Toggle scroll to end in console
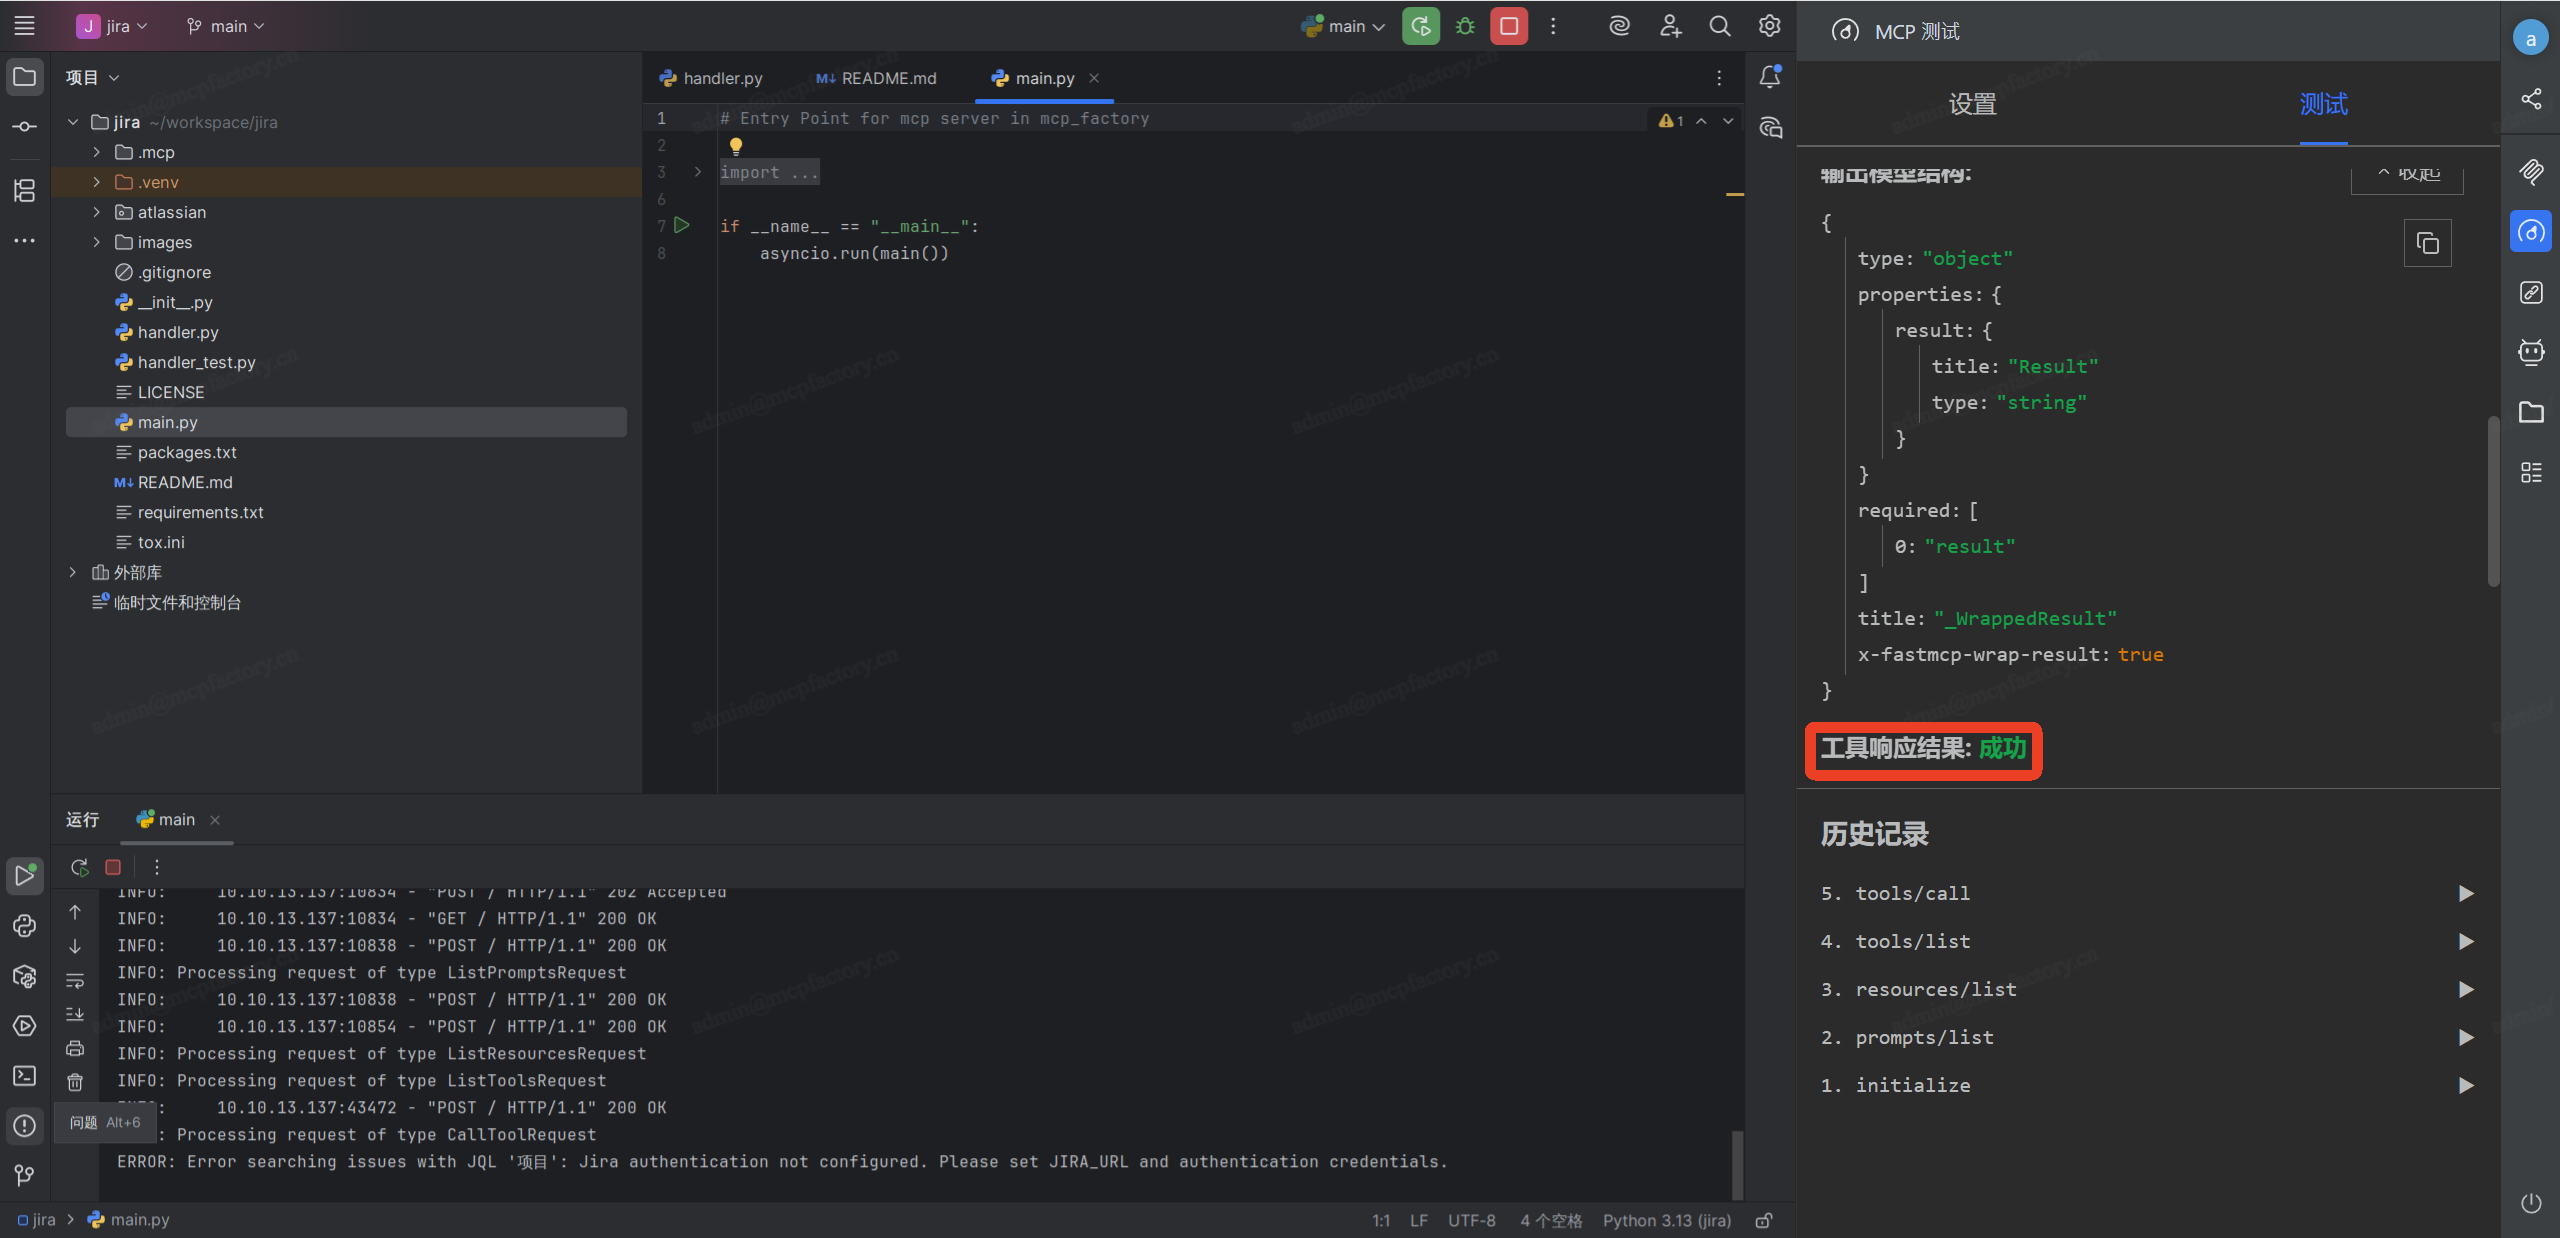 click(75, 1014)
